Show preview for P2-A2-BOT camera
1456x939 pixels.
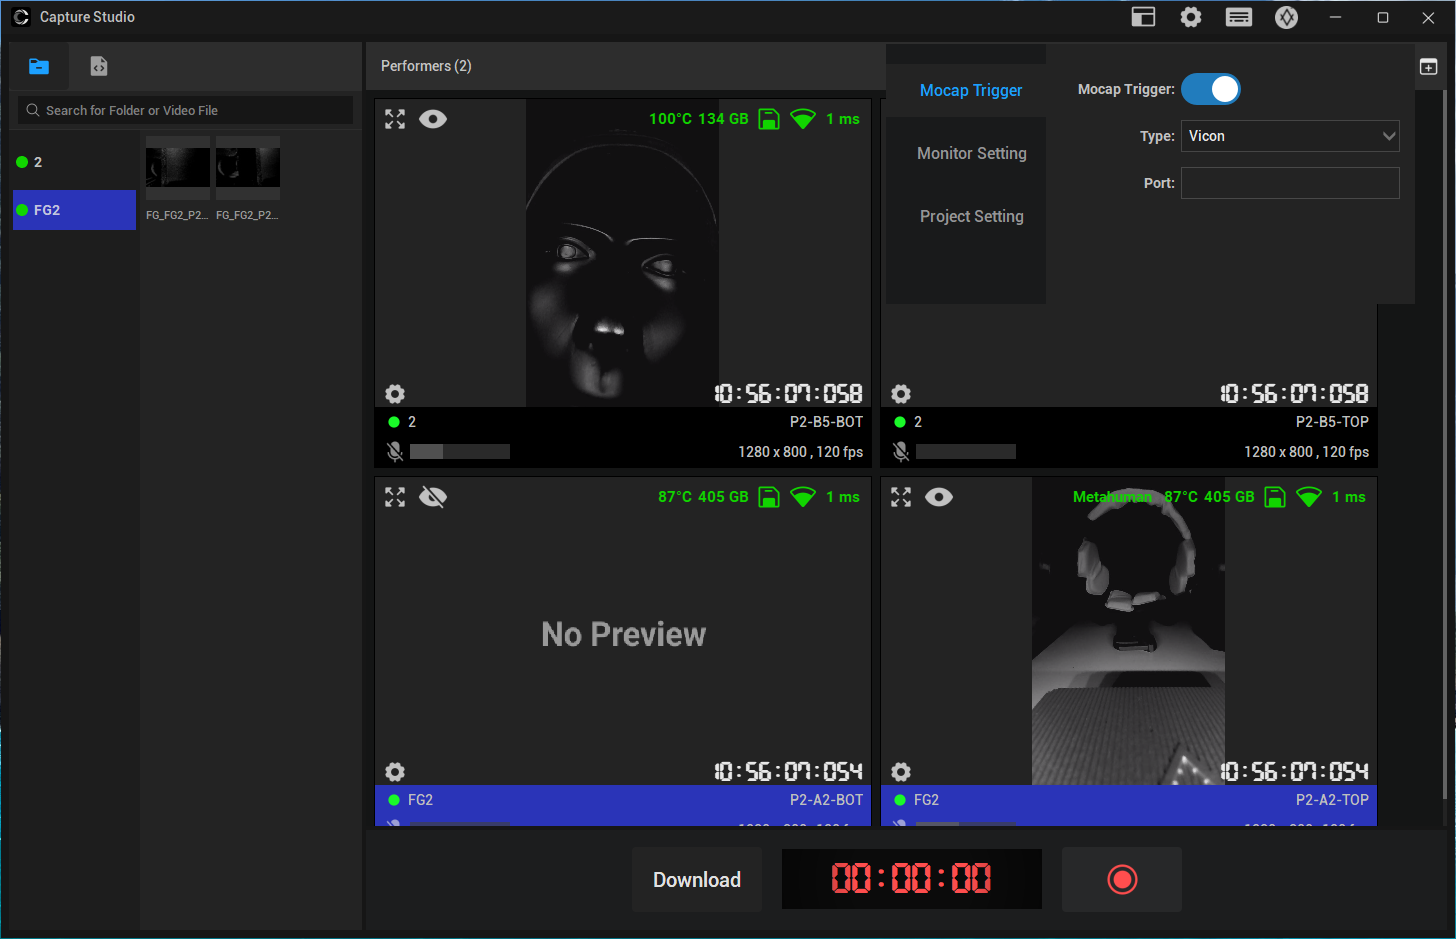click(x=433, y=497)
